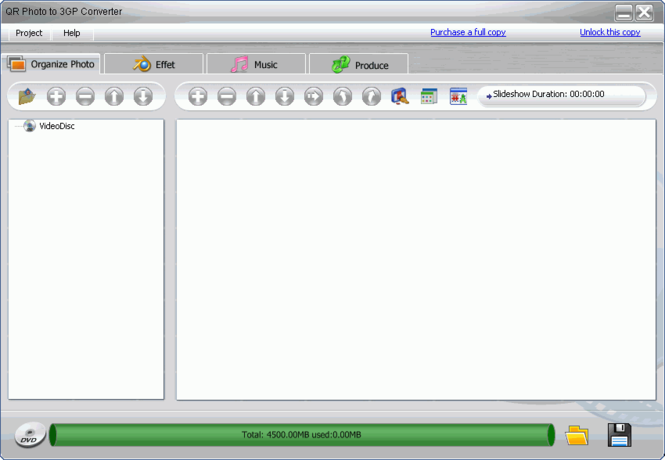Rotate the photo counterclockwise

pyautogui.click(x=342, y=96)
